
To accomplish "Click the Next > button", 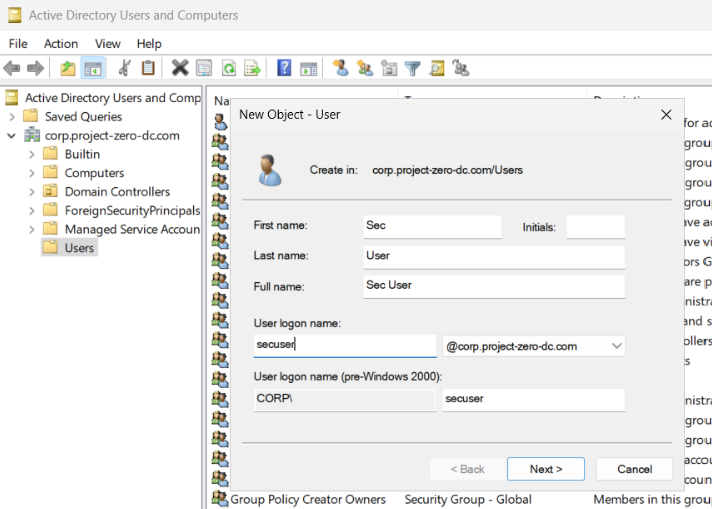I will click(x=546, y=469).
